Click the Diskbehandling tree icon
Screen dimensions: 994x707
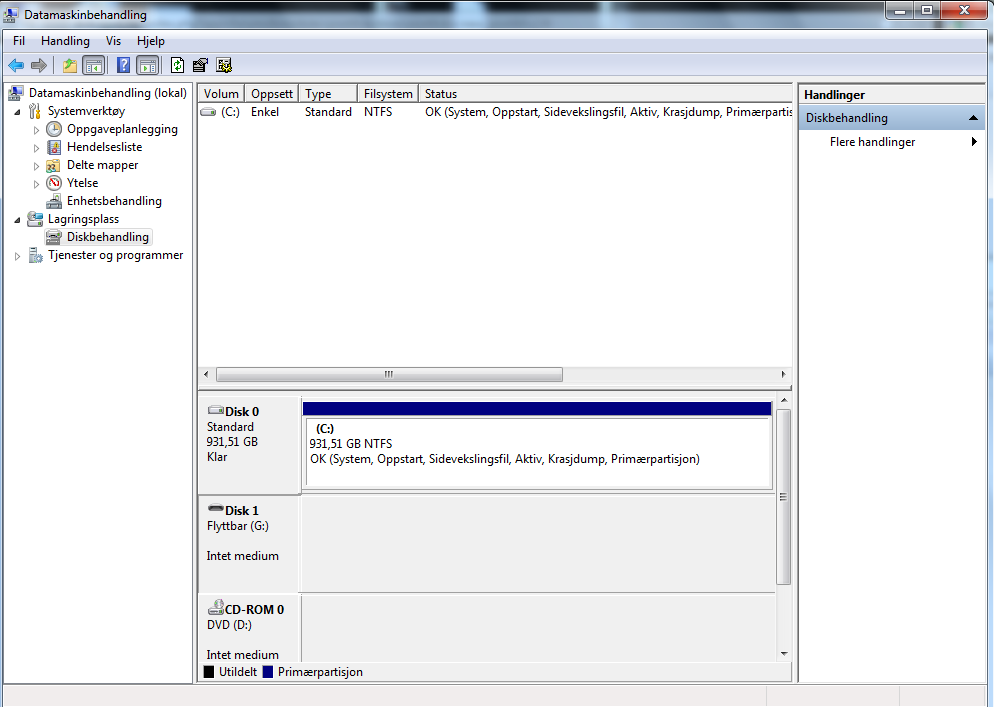(x=54, y=237)
